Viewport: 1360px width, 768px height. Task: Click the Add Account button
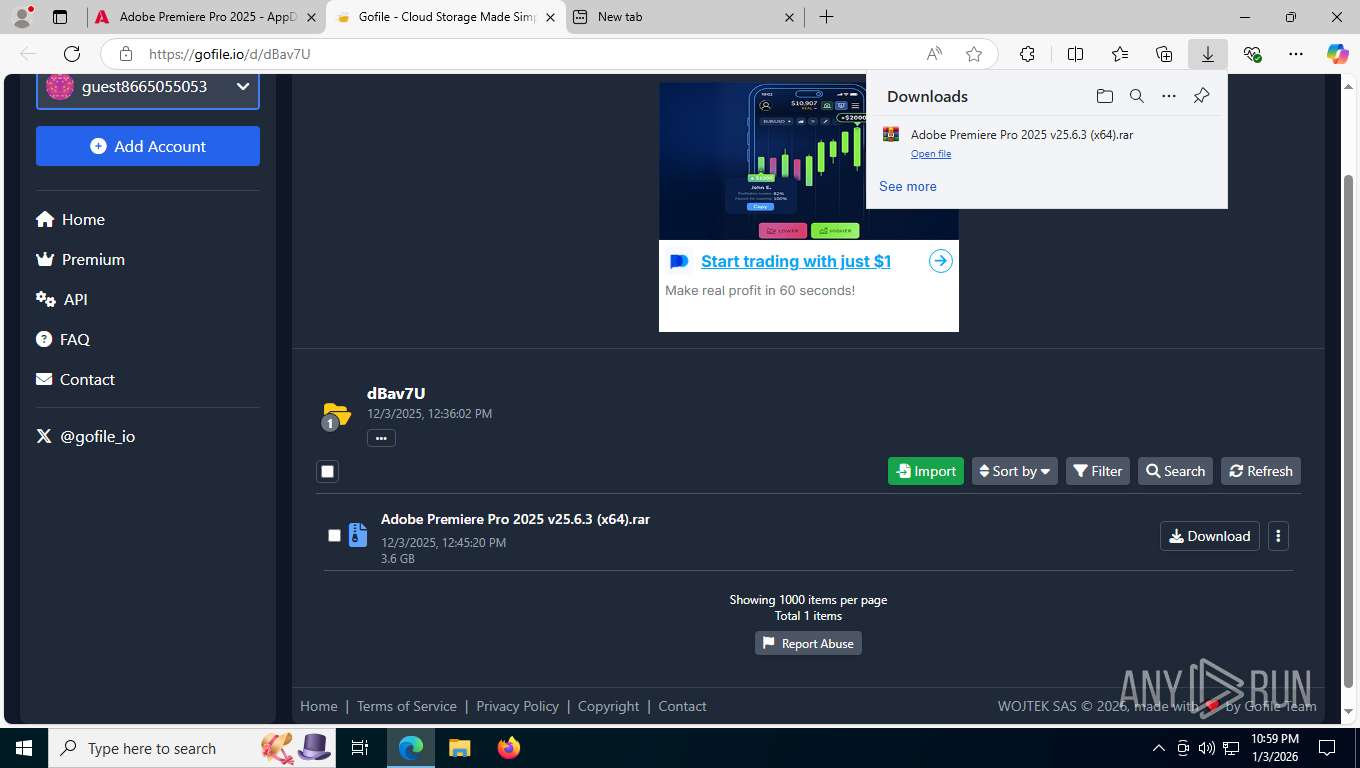click(148, 146)
